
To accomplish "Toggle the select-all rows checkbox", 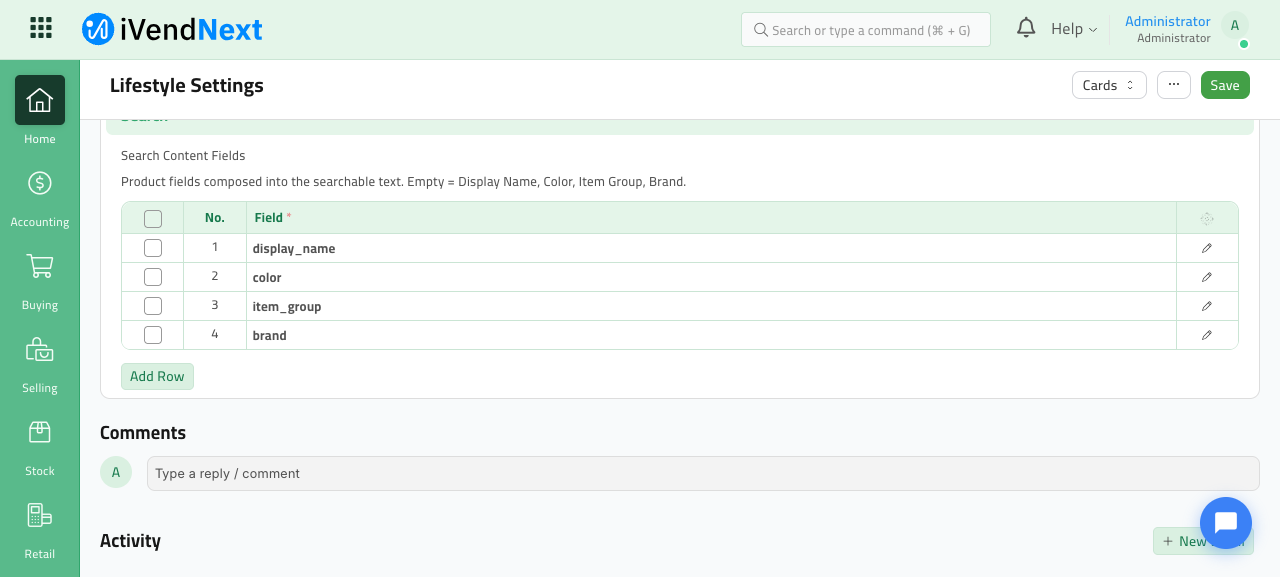I will pyautogui.click(x=153, y=219).
